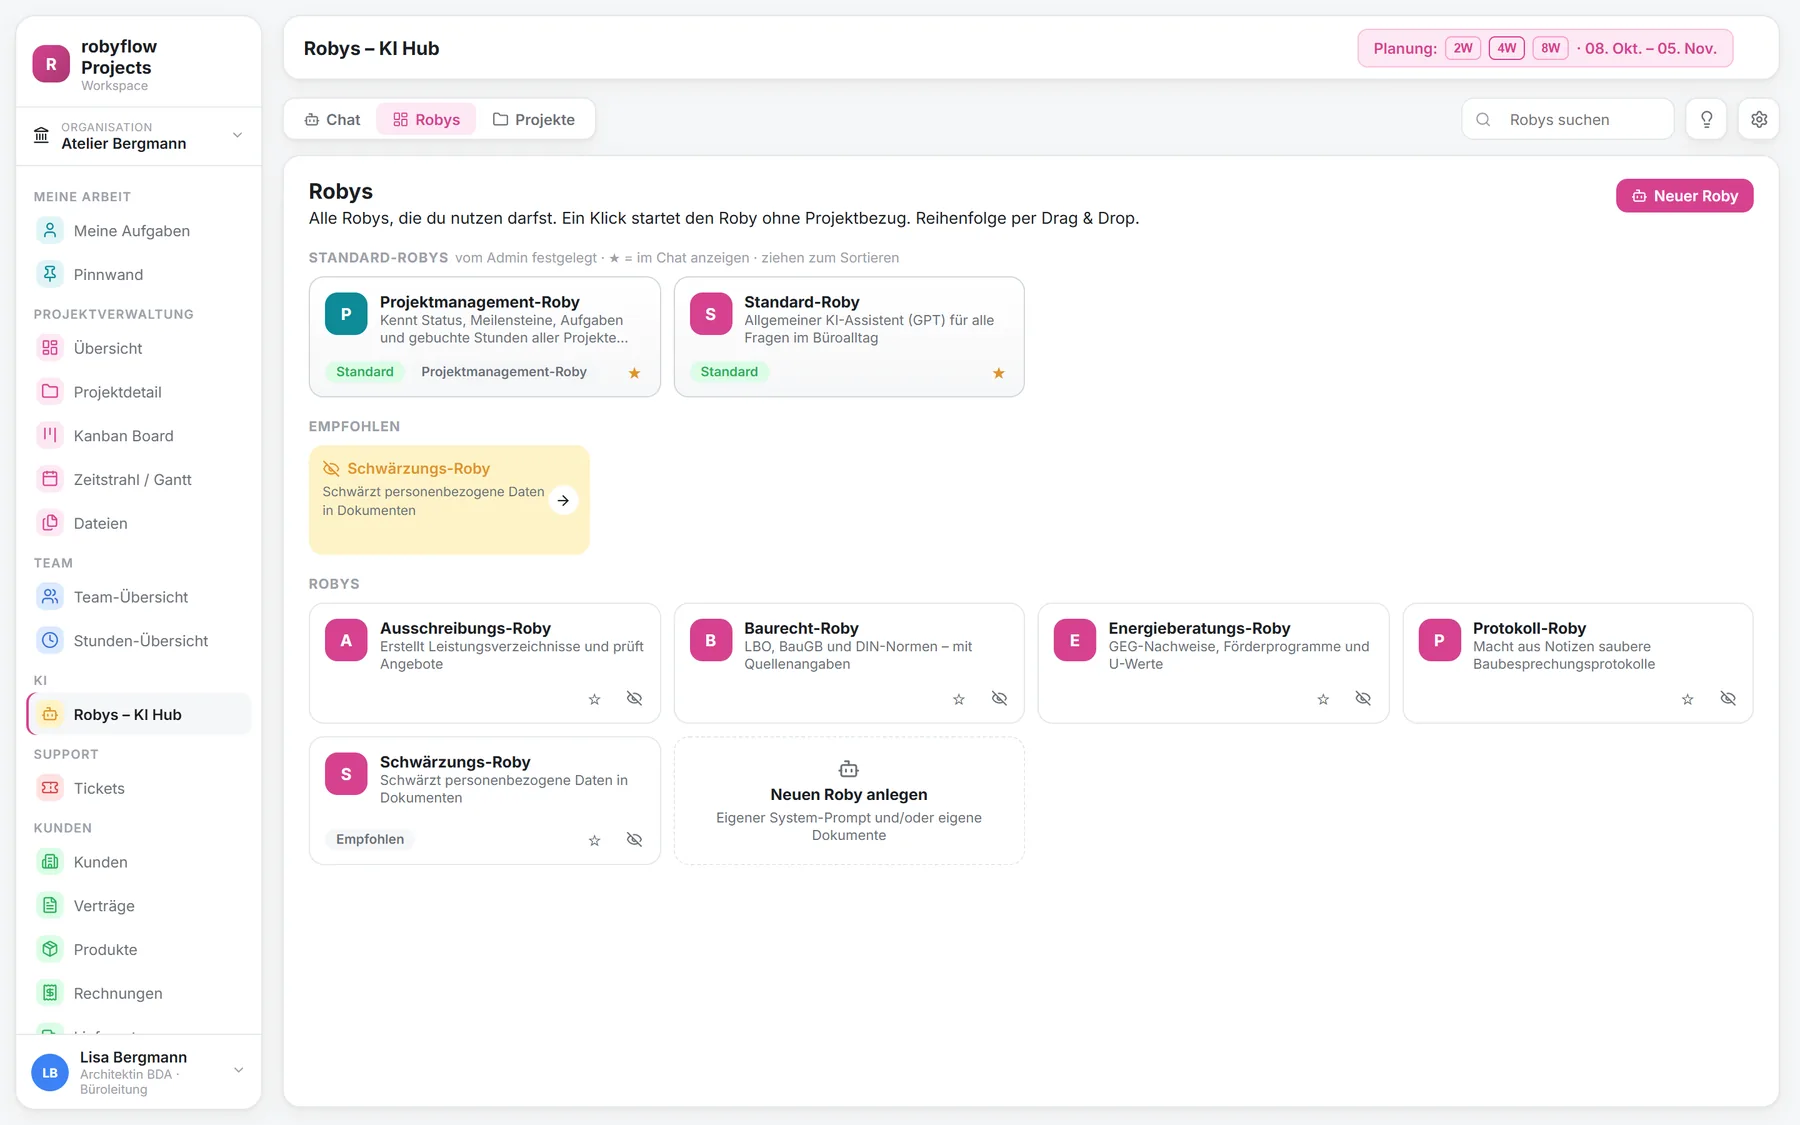Image resolution: width=1800 pixels, height=1125 pixels.
Task: Toggle visibility of Protokoll-Roby
Action: (x=1728, y=699)
